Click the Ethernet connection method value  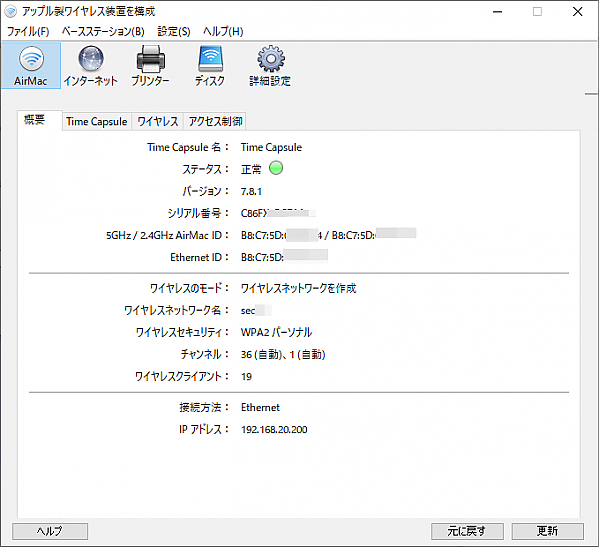pos(260,408)
